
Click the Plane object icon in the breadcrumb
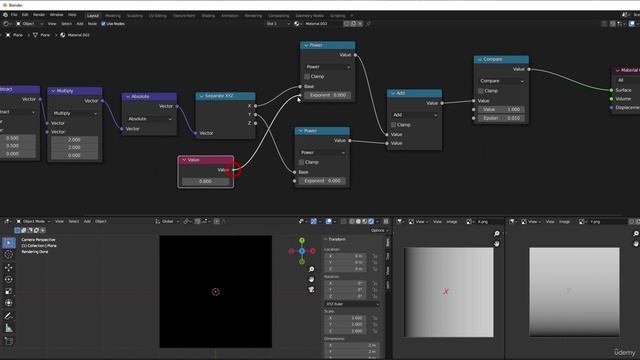point(8,35)
